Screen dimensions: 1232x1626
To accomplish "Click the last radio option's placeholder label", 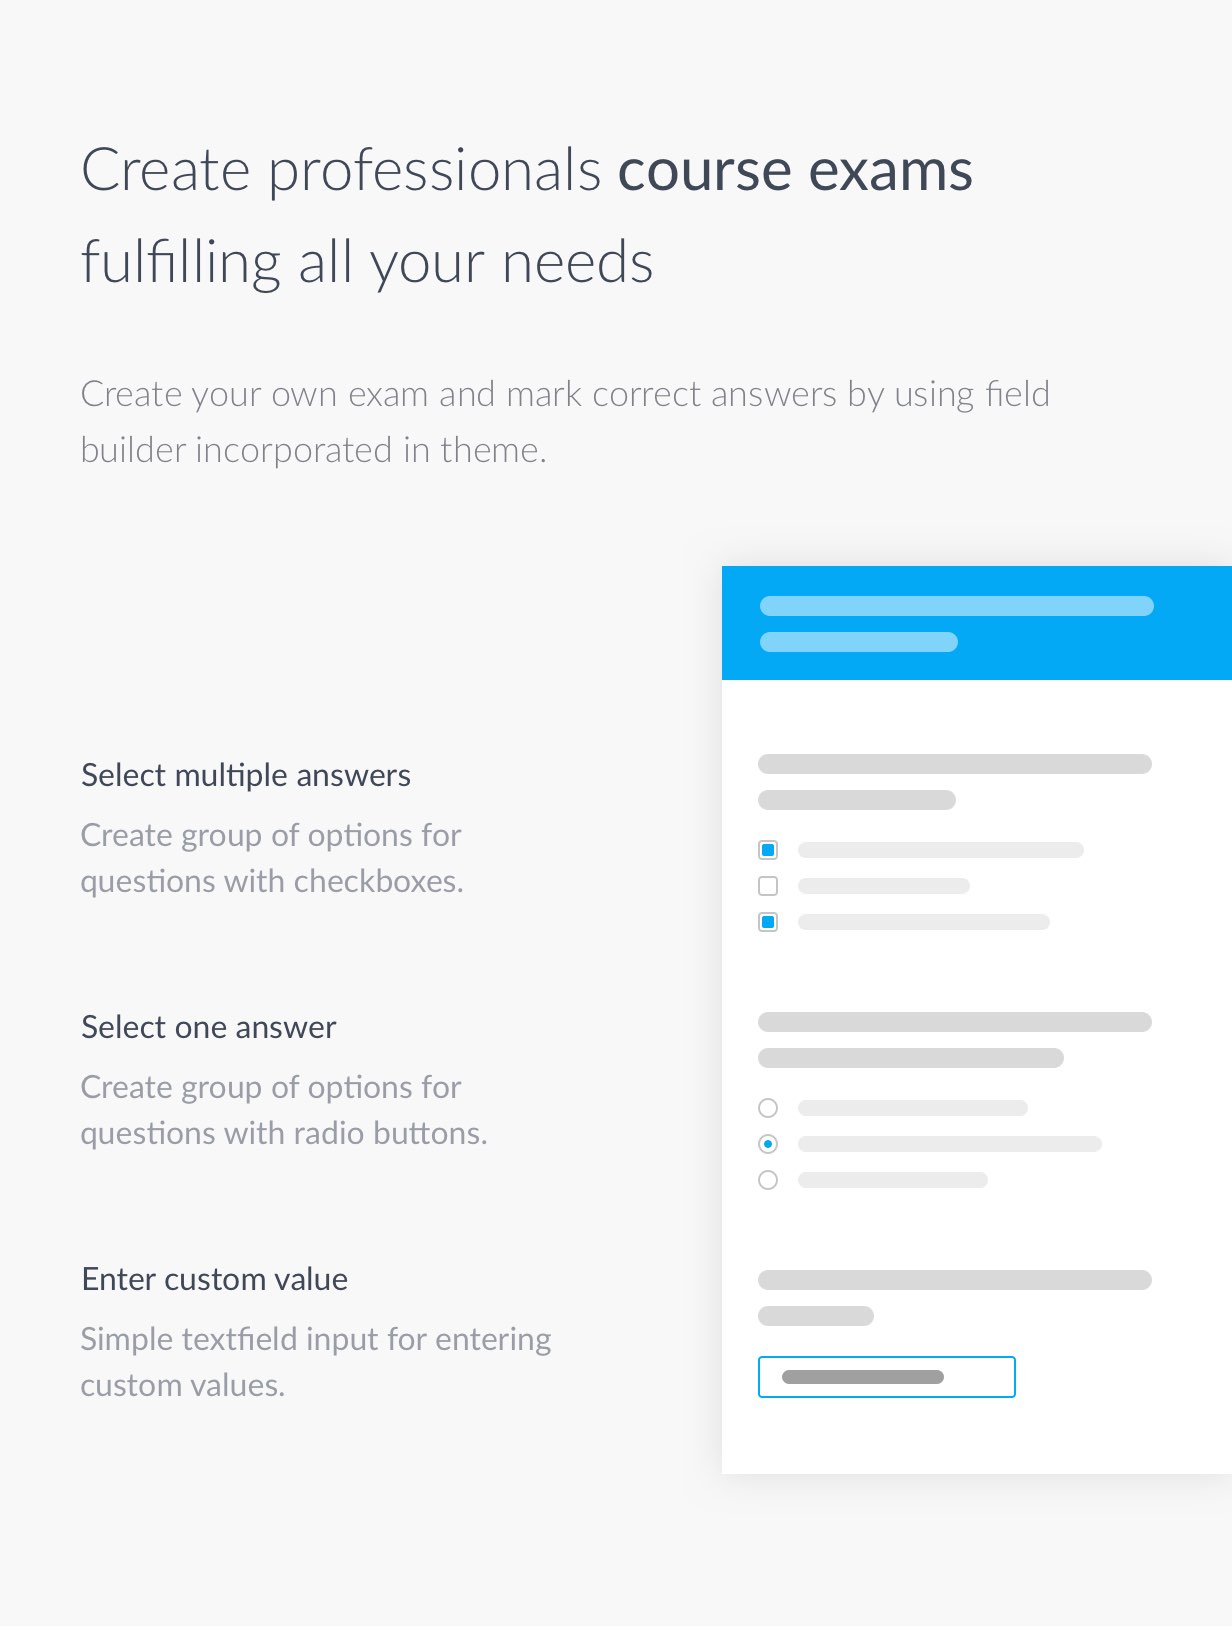I will coord(893,1180).
